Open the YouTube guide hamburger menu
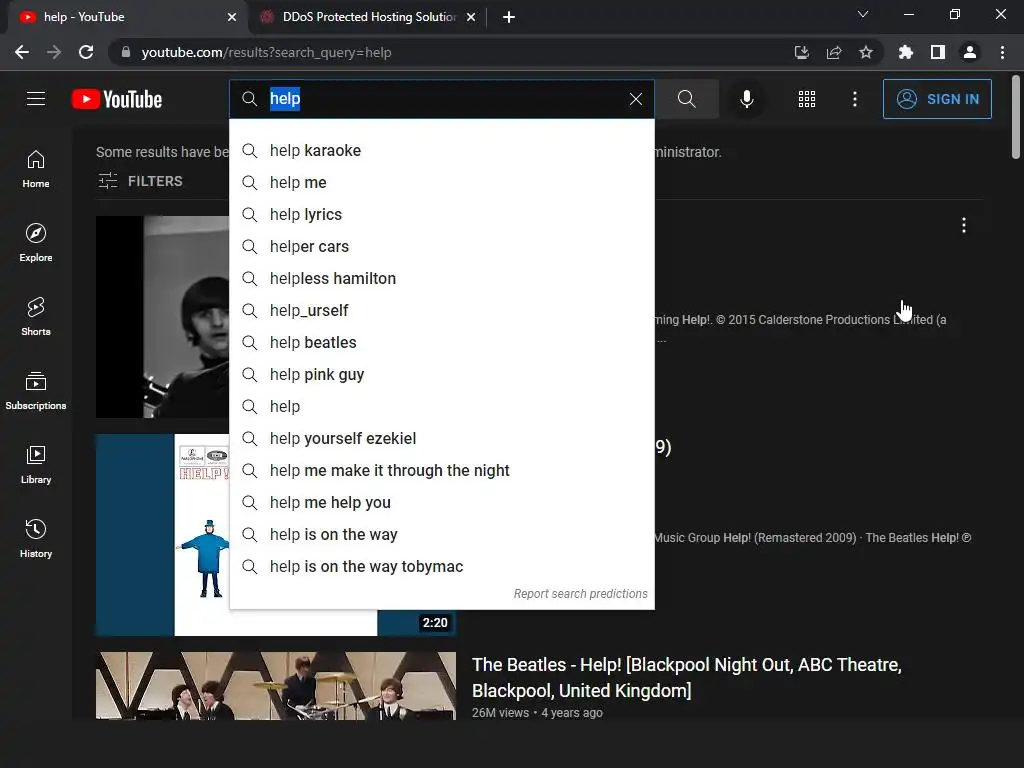 [x=36, y=99]
